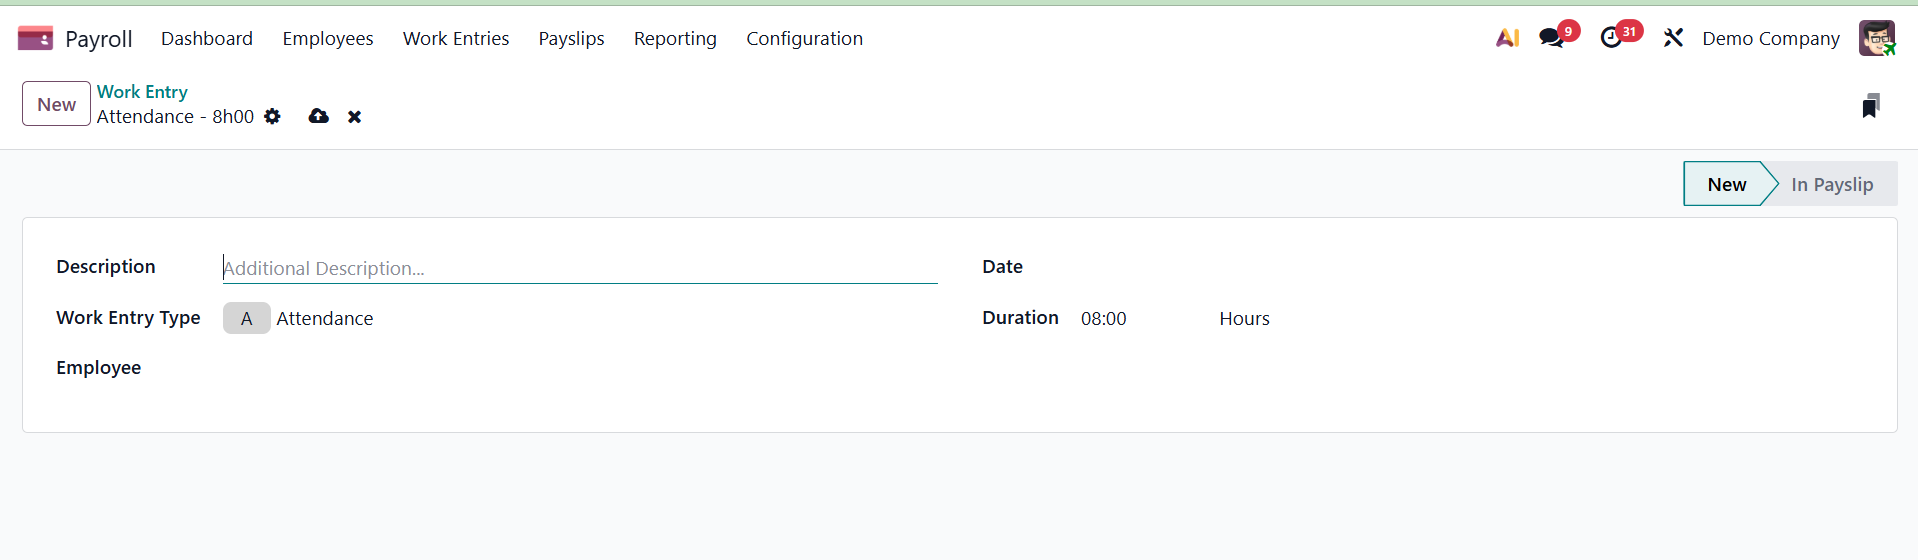This screenshot has width=1918, height=560.
Task: Save the record with cloud icon
Action: 318,117
